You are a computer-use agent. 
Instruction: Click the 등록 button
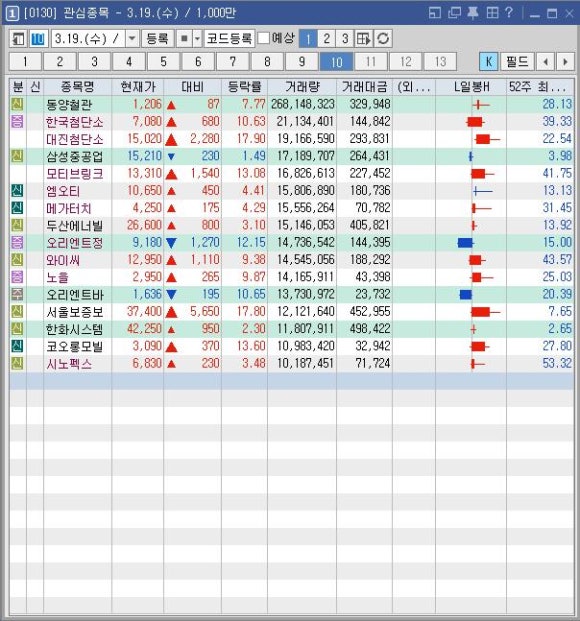tap(158, 39)
